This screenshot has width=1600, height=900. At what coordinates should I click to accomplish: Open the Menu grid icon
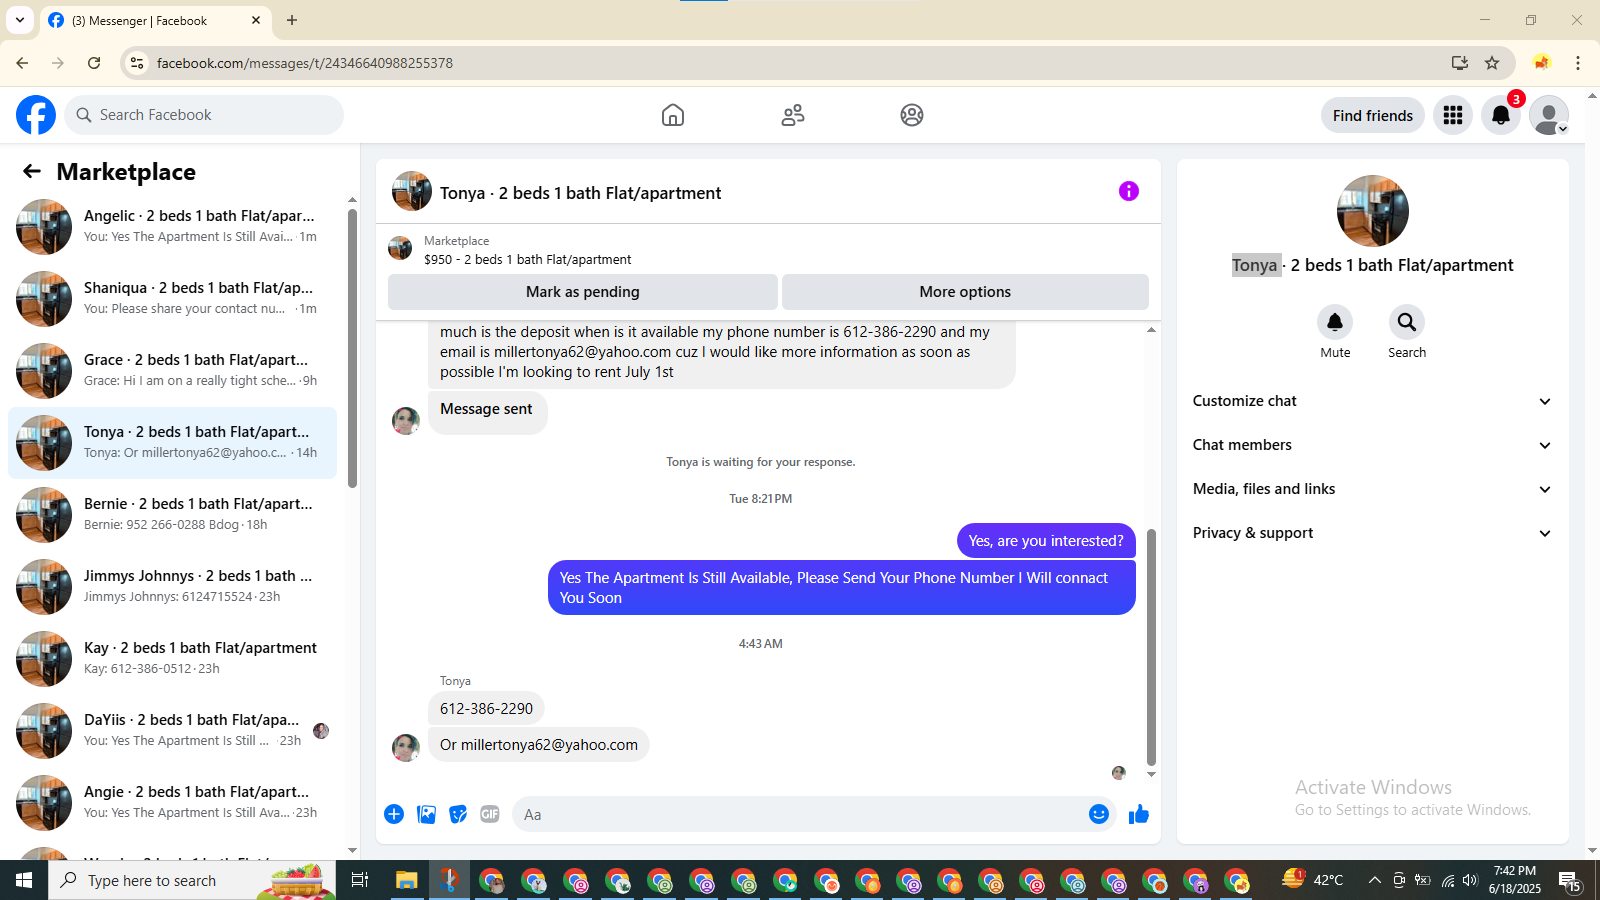(x=1453, y=115)
